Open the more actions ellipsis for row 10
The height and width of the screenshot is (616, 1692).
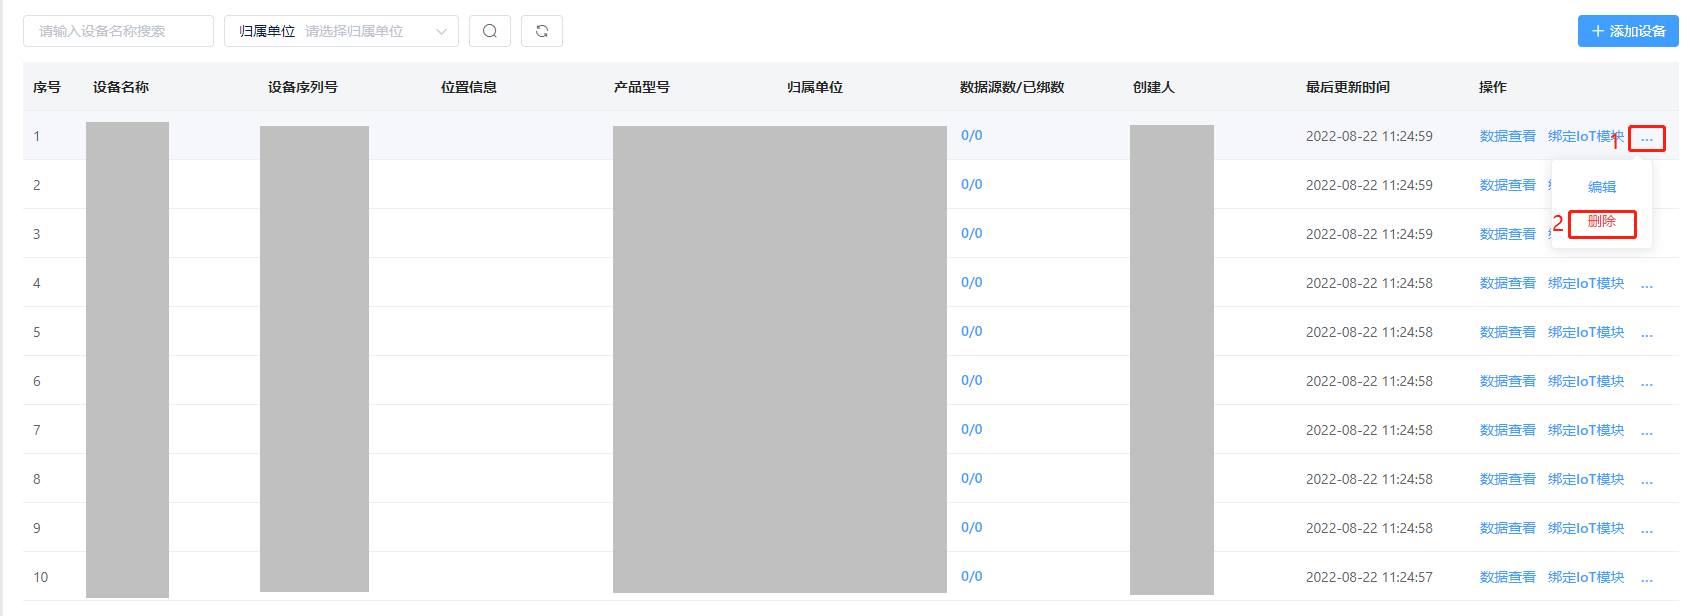pos(1647,579)
